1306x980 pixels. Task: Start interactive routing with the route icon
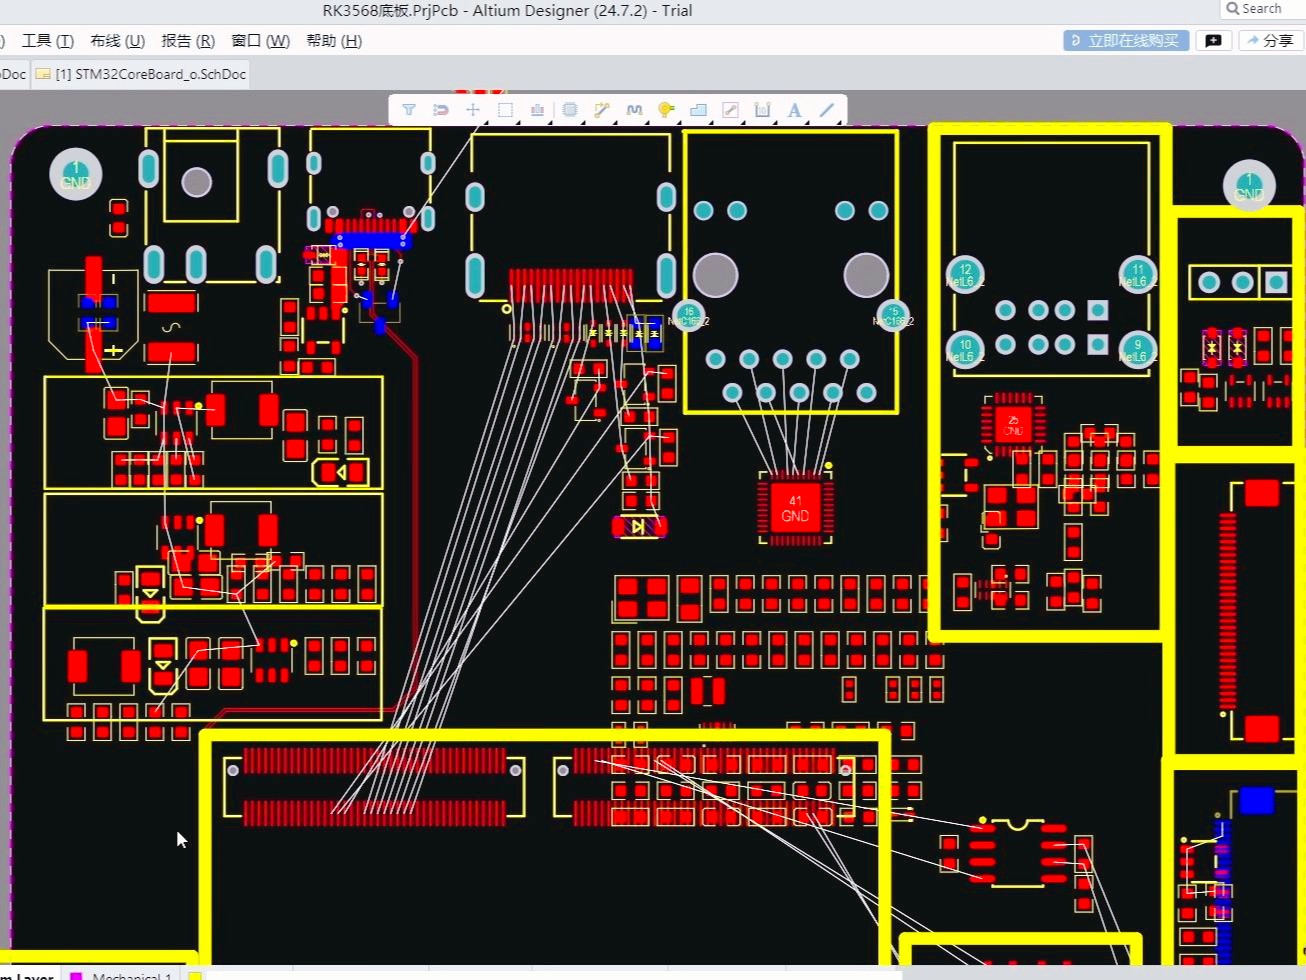coord(601,110)
